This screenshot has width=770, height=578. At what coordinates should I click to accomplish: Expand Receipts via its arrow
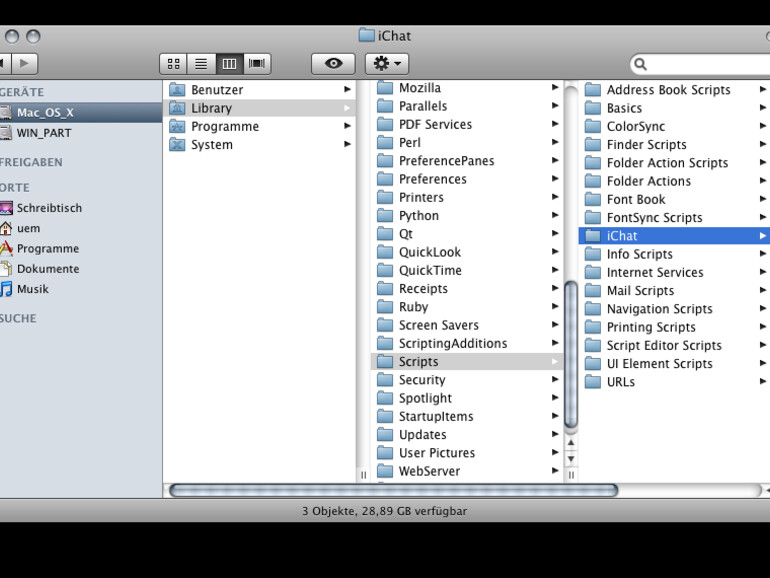point(555,288)
